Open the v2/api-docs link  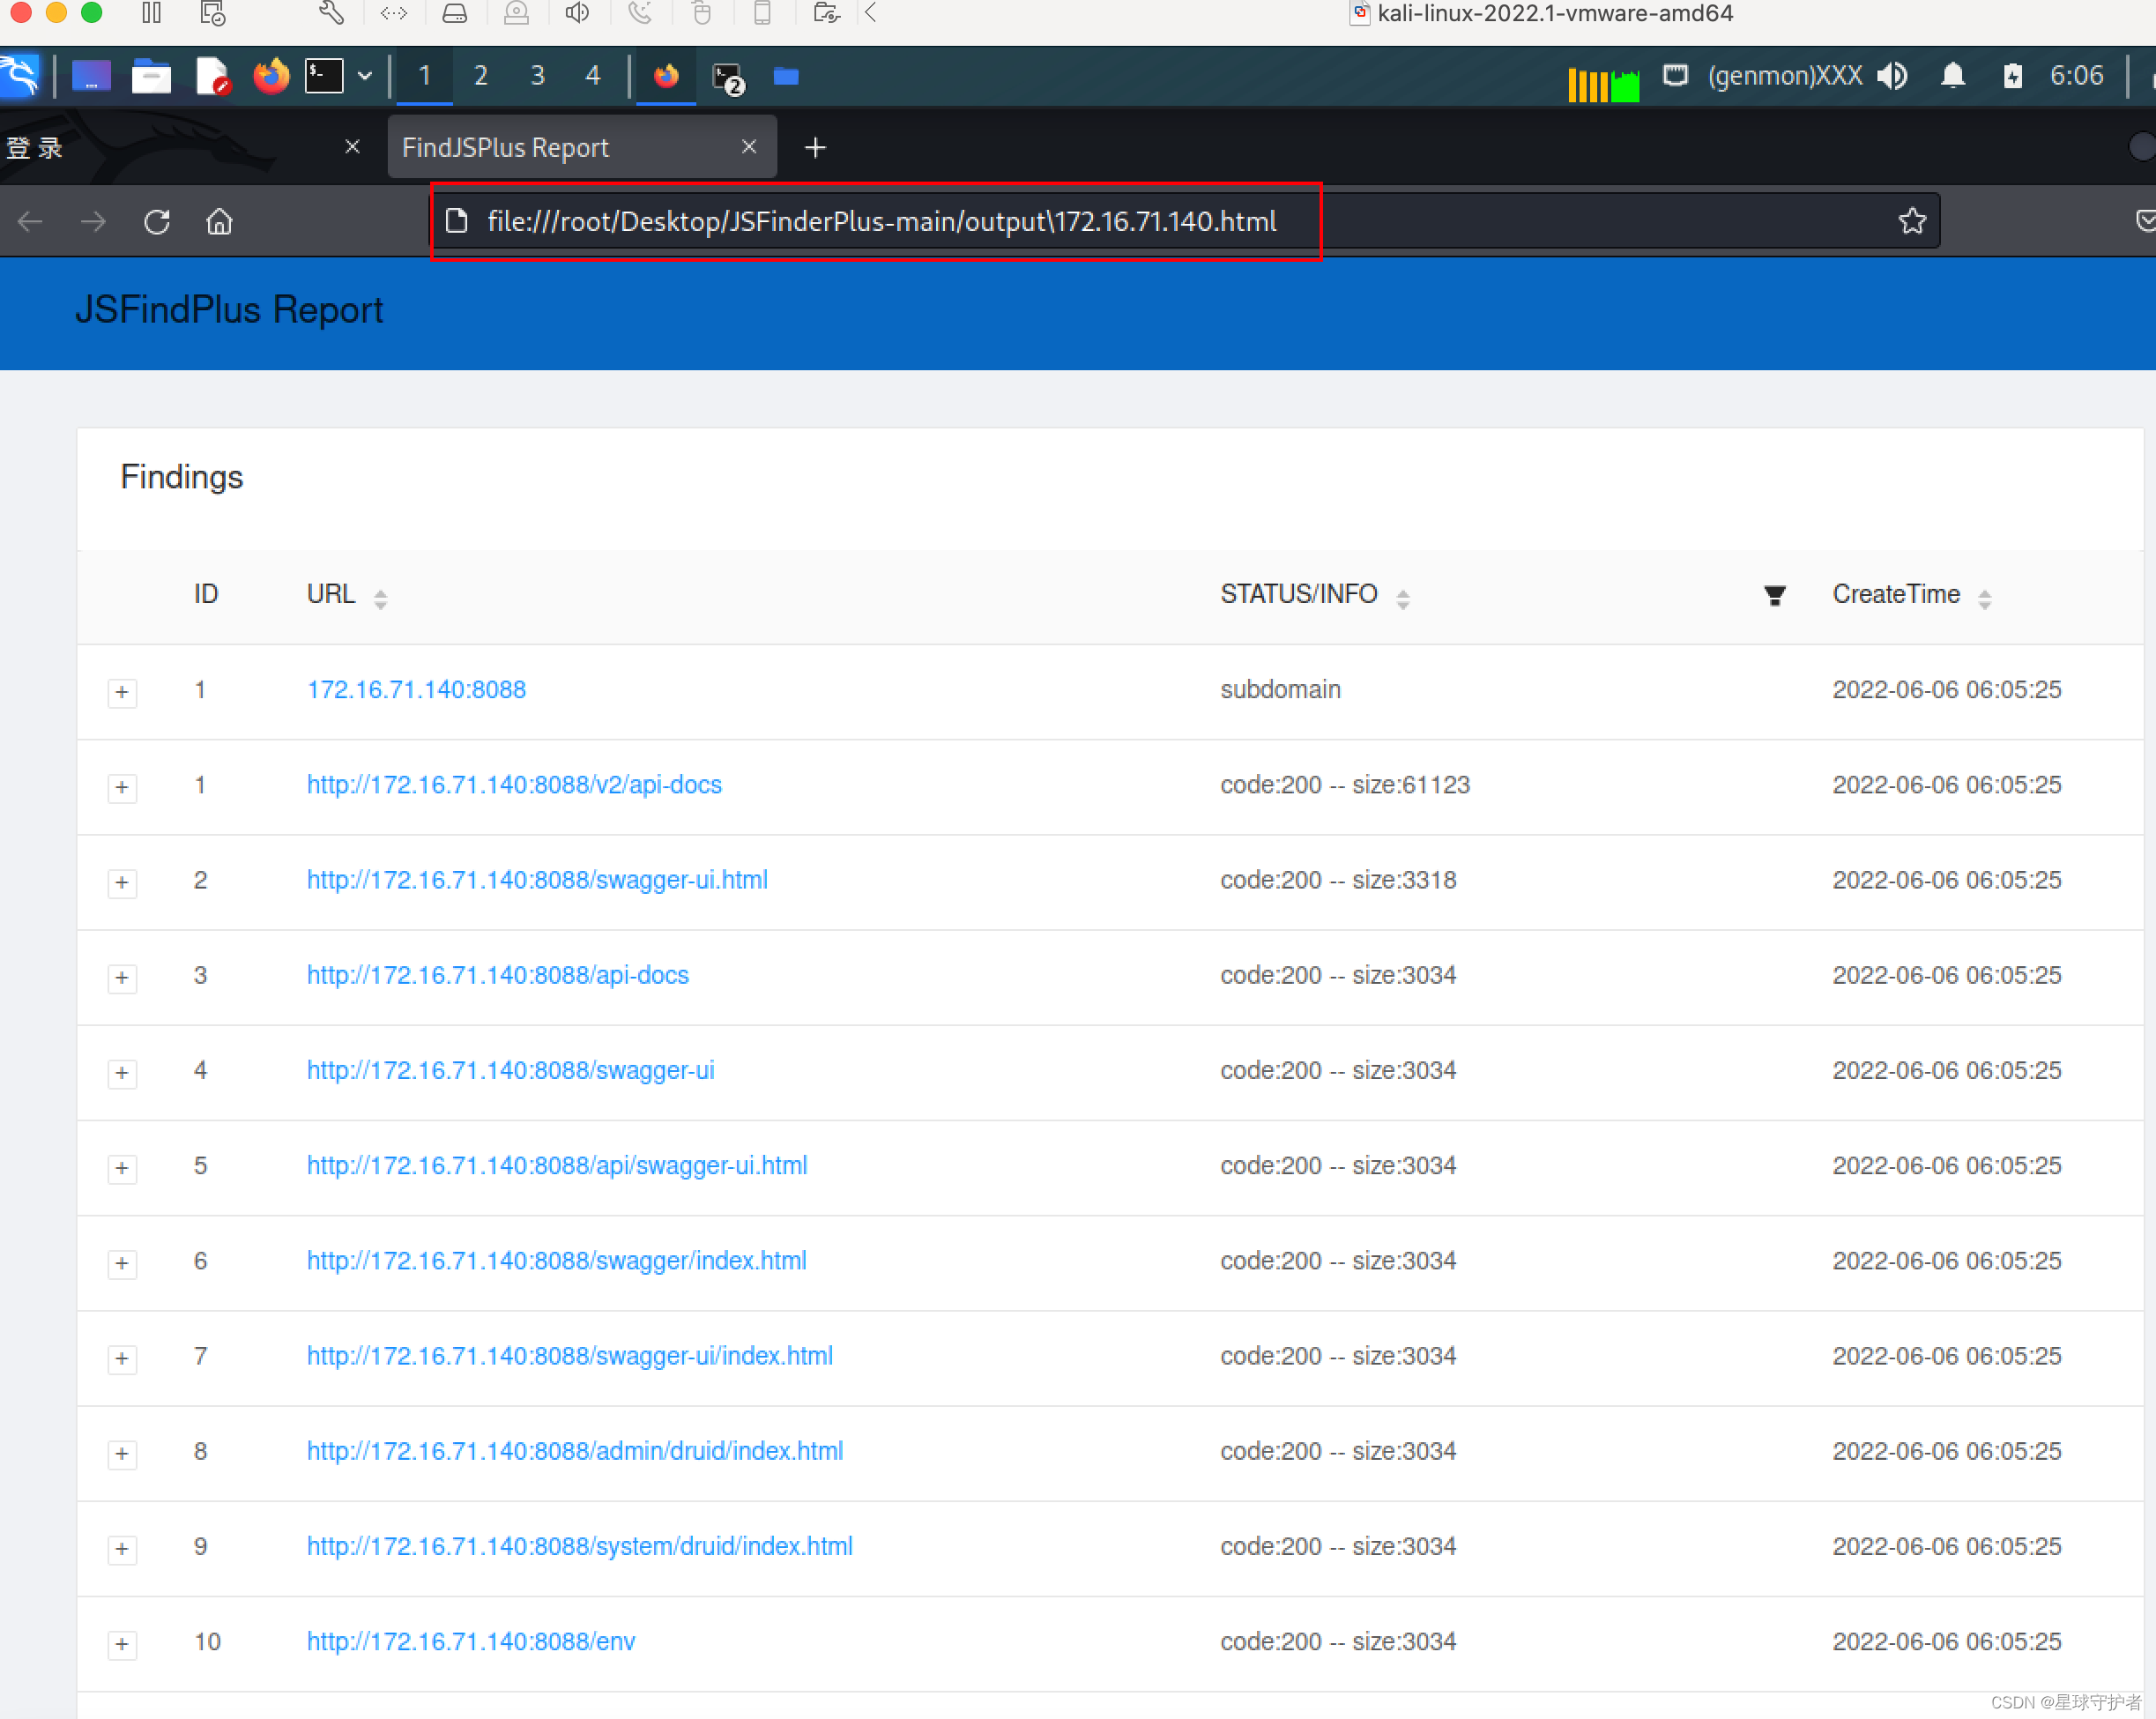(514, 785)
